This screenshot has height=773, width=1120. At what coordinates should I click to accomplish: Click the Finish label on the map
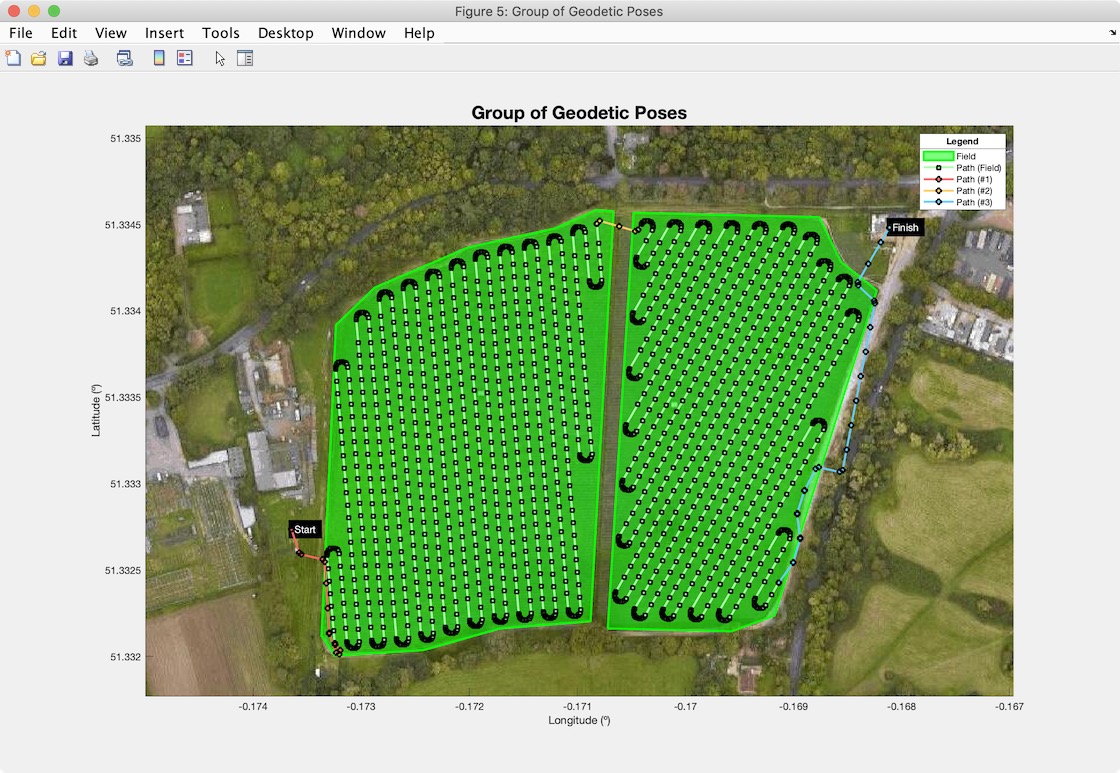(x=905, y=228)
